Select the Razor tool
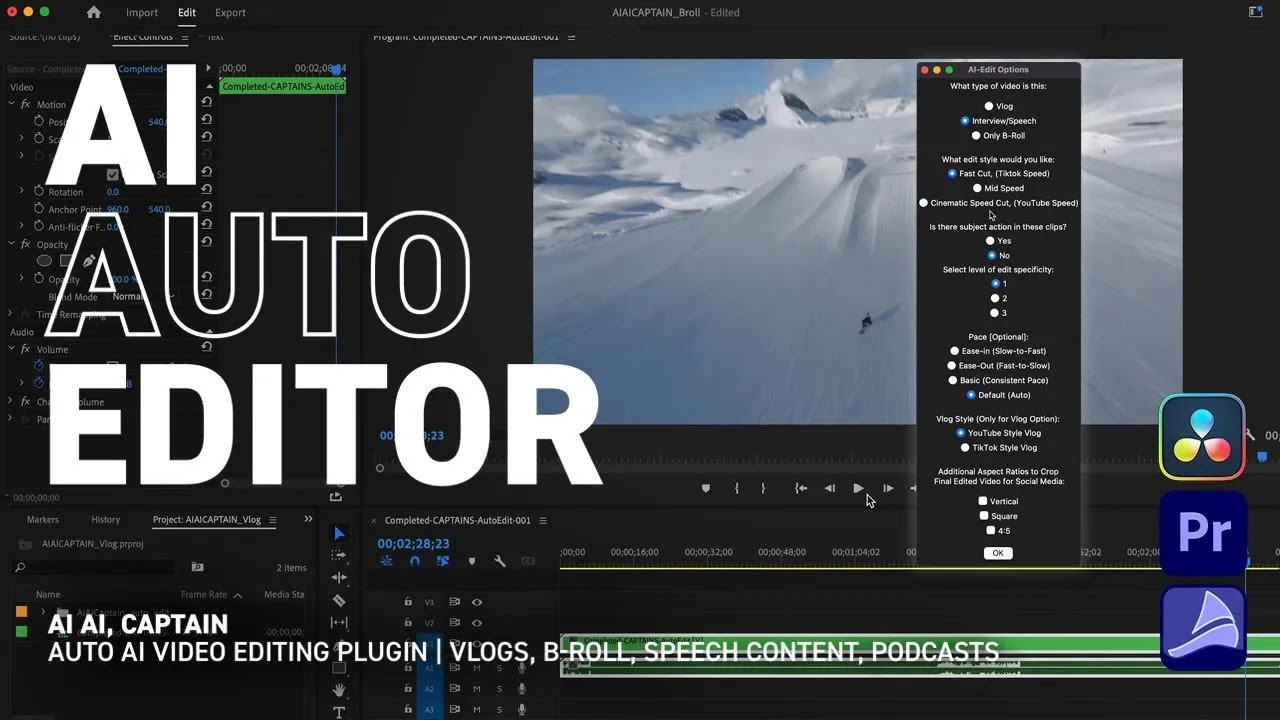The height and width of the screenshot is (720, 1280). click(x=339, y=600)
